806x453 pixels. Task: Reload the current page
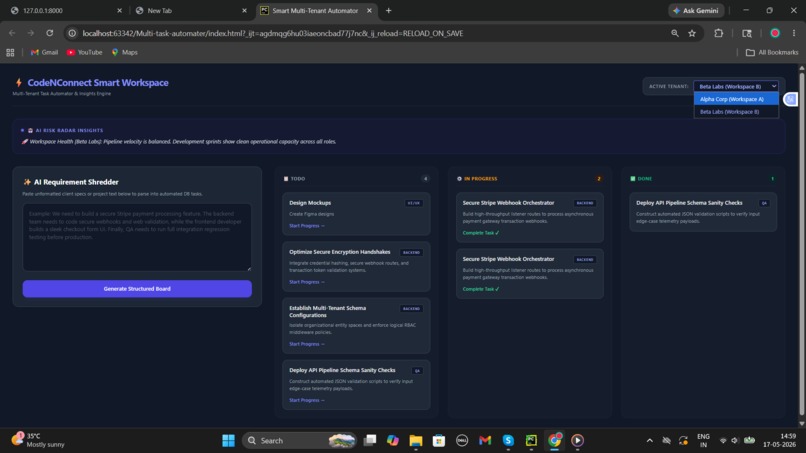(x=49, y=33)
